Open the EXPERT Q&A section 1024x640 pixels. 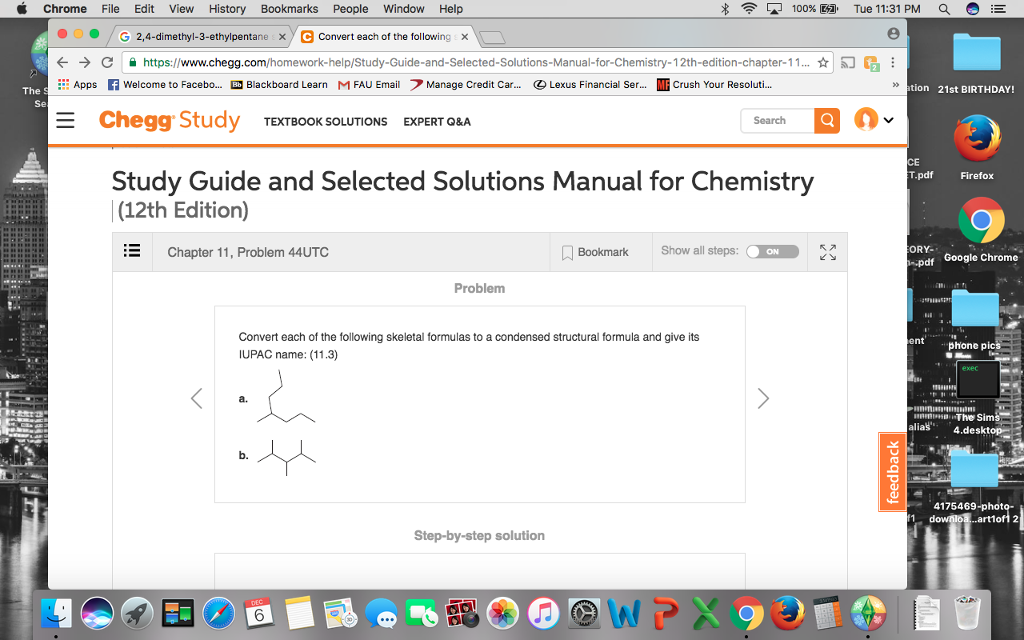point(437,121)
